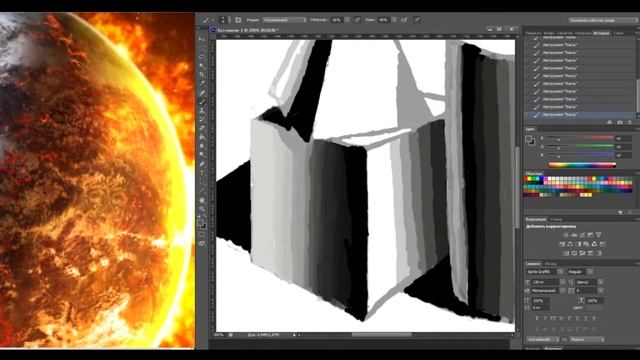640x360 pixels.
Task: Open the Regular font style dropdown
Action: point(590,272)
